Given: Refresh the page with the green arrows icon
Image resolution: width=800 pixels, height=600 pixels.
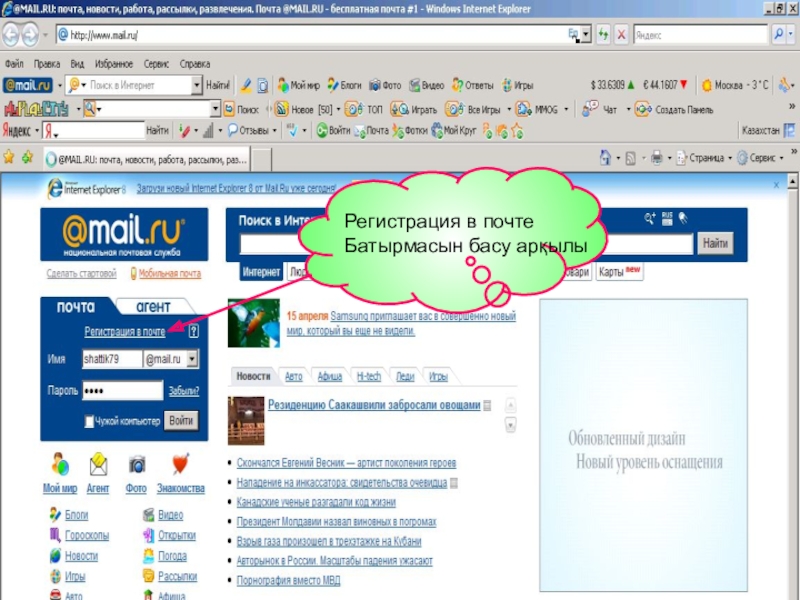Looking at the screenshot, I should [603, 35].
